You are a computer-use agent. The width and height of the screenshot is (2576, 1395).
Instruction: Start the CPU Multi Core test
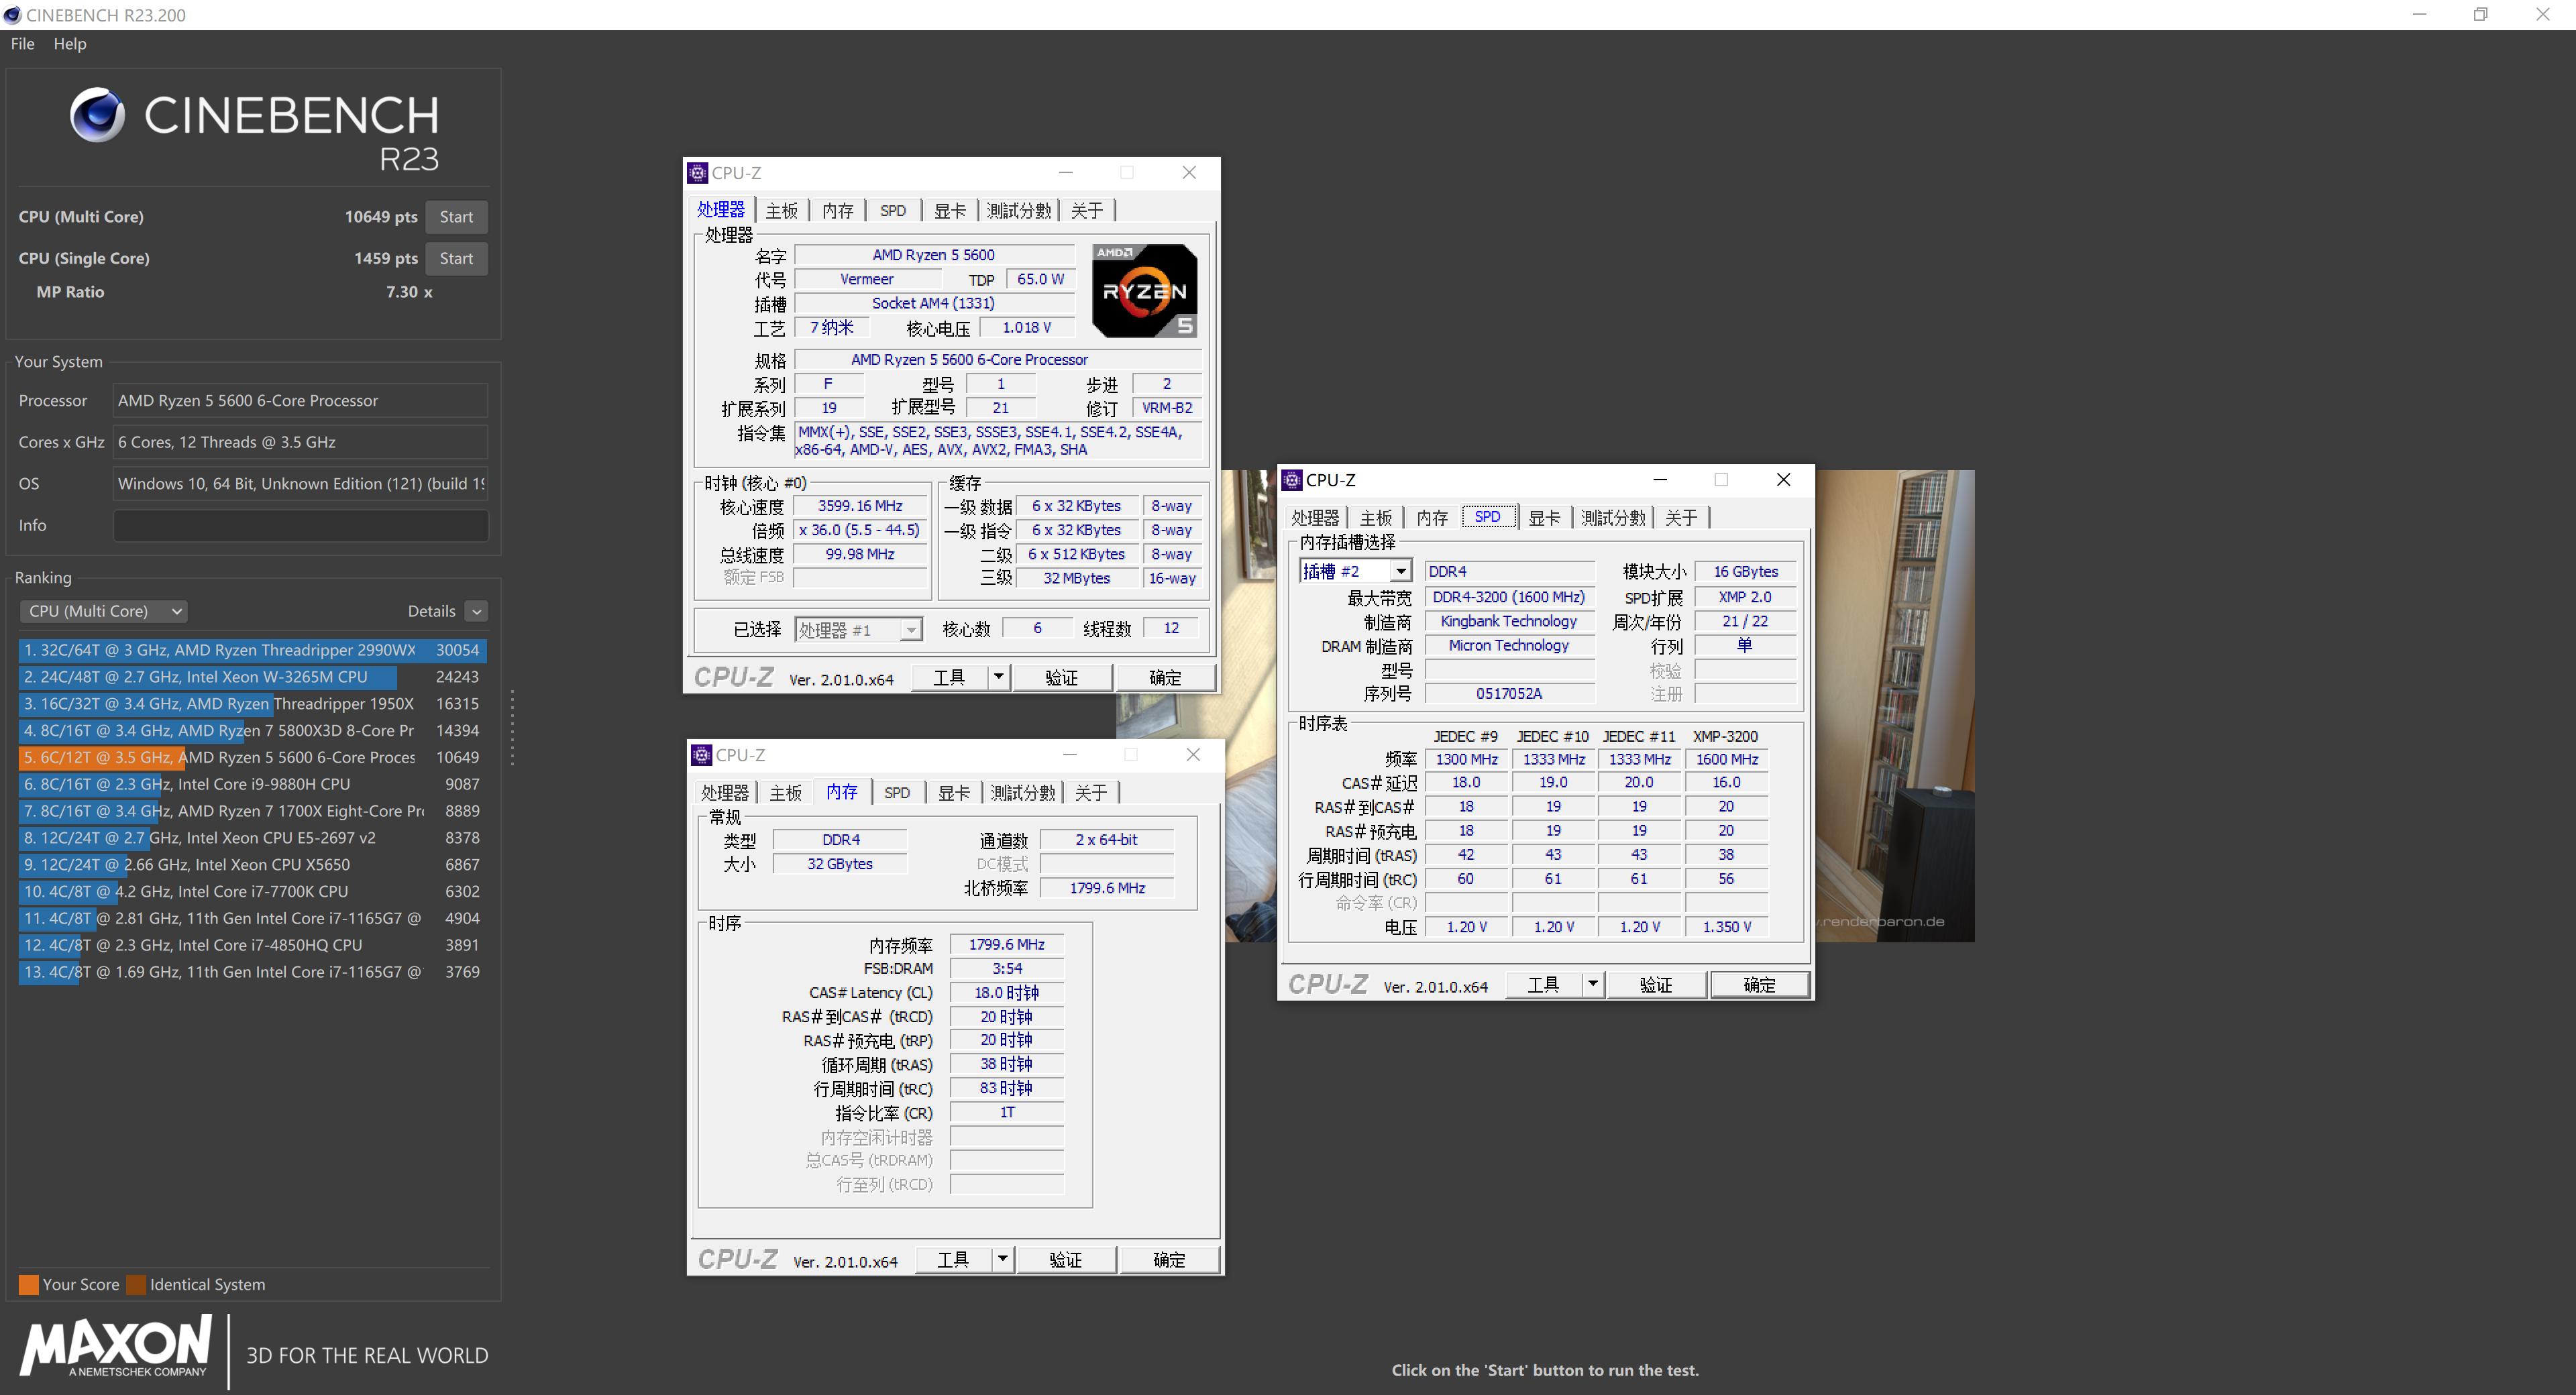click(x=456, y=217)
